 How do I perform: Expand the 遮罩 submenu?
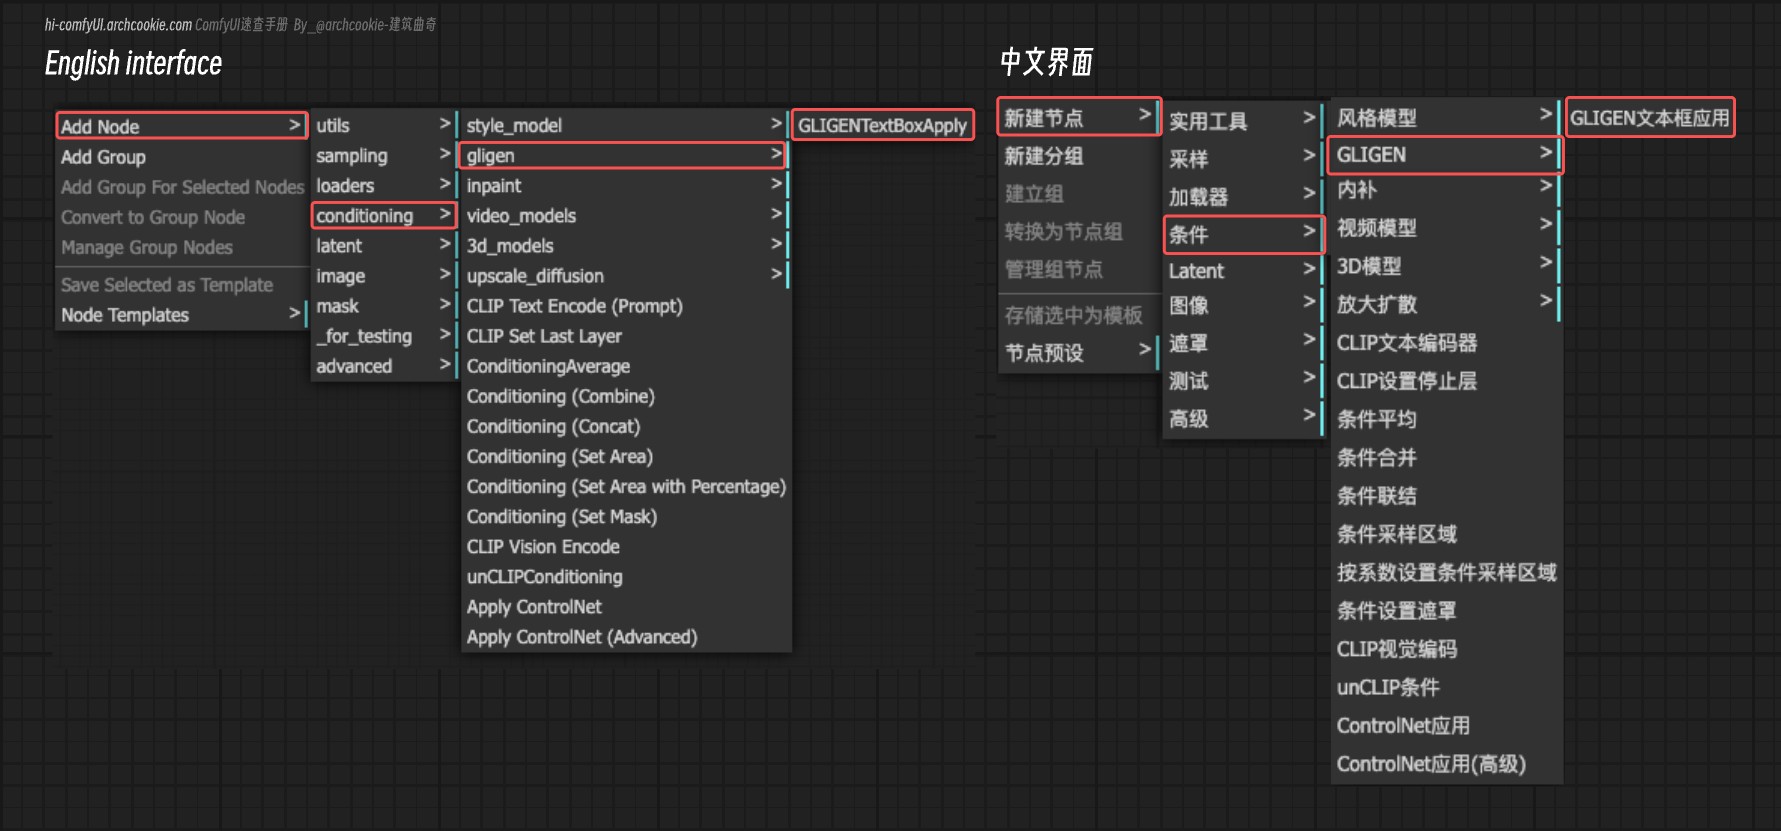(x=1243, y=343)
